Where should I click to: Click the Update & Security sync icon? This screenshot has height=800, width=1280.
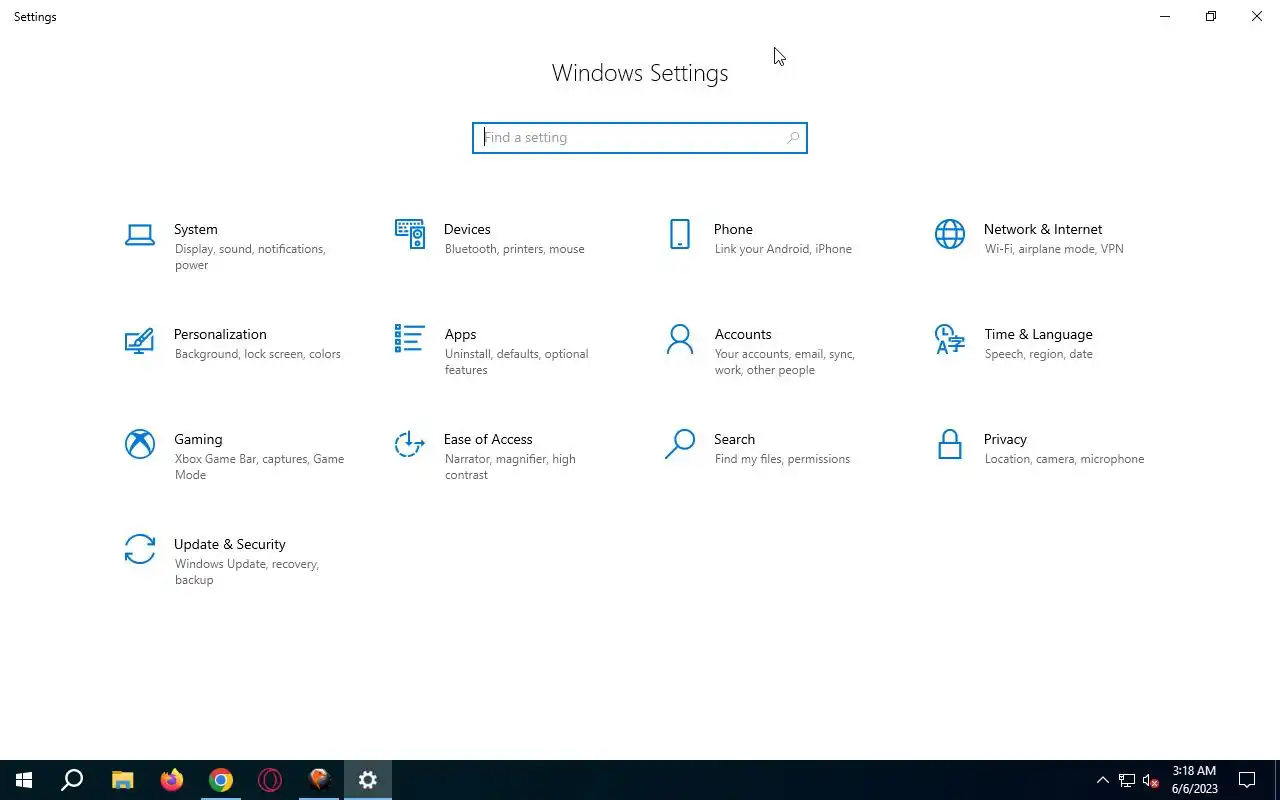click(x=140, y=549)
